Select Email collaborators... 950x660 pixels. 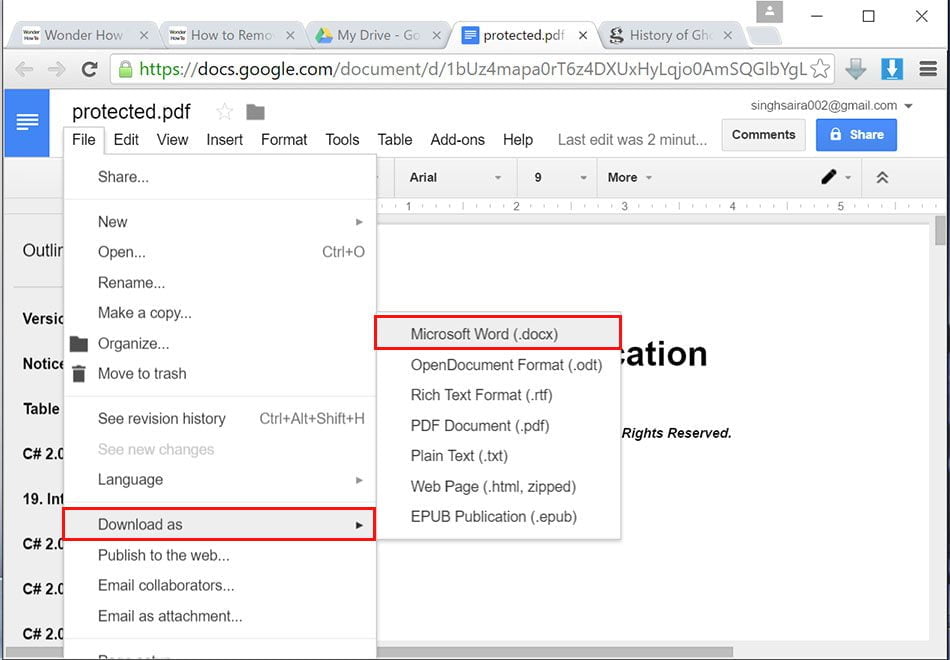(220, 585)
